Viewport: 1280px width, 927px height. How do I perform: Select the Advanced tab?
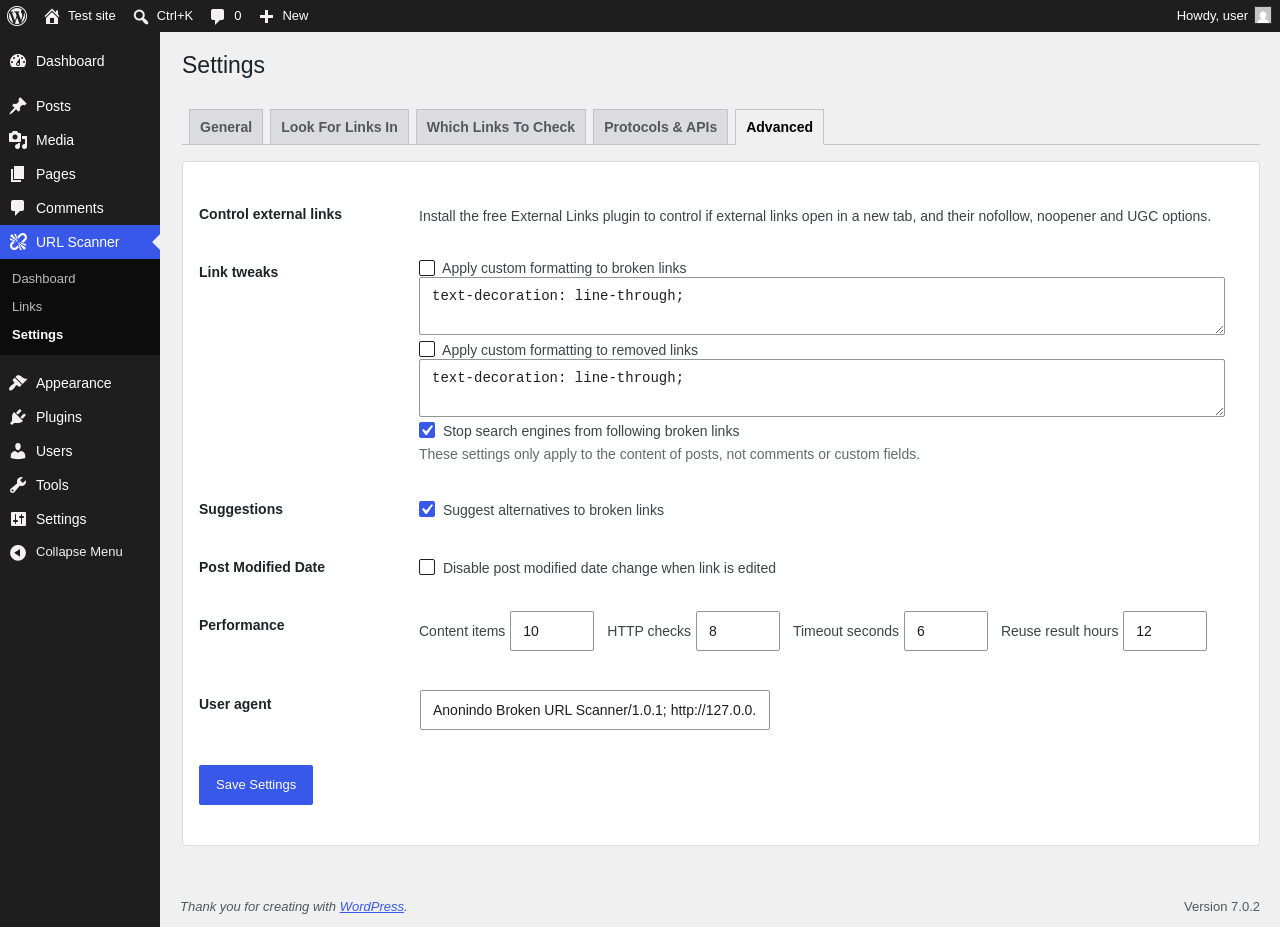tap(779, 127)
